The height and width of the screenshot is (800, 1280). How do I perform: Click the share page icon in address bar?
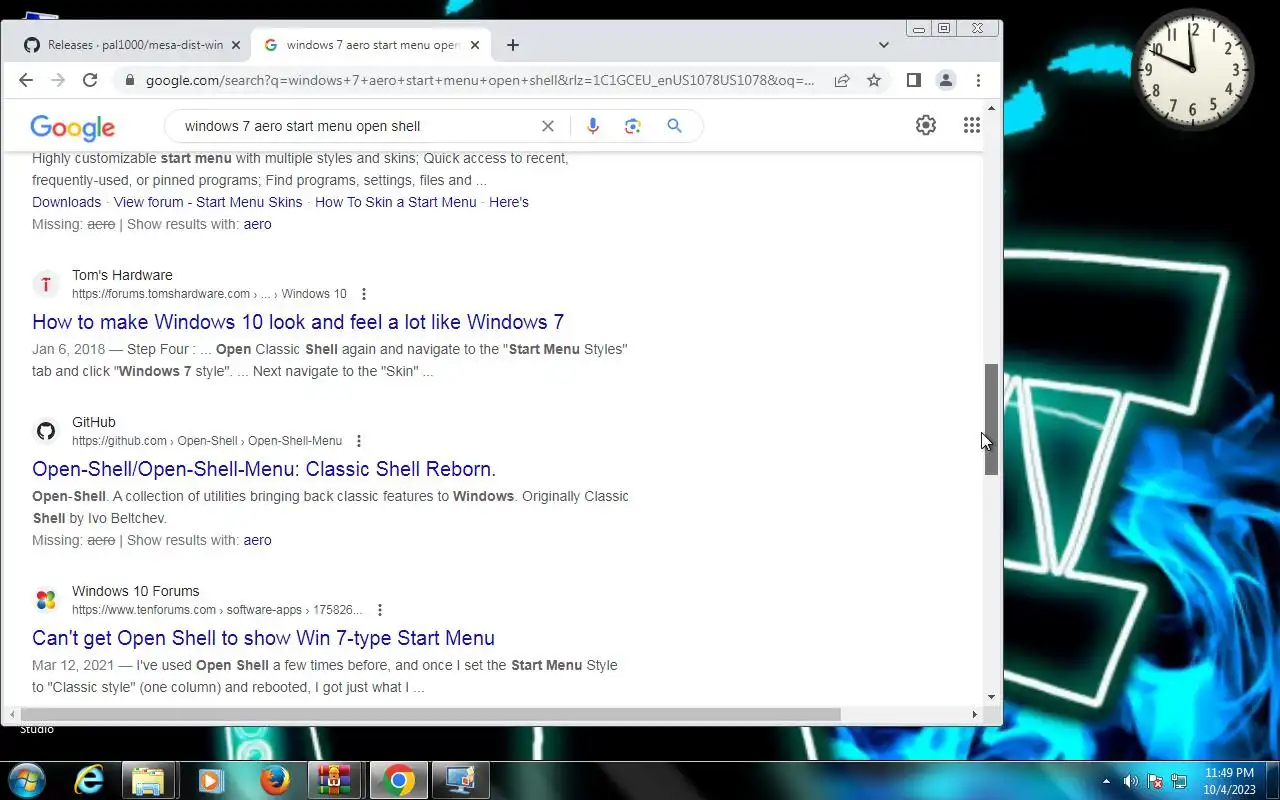pos(842,80)
